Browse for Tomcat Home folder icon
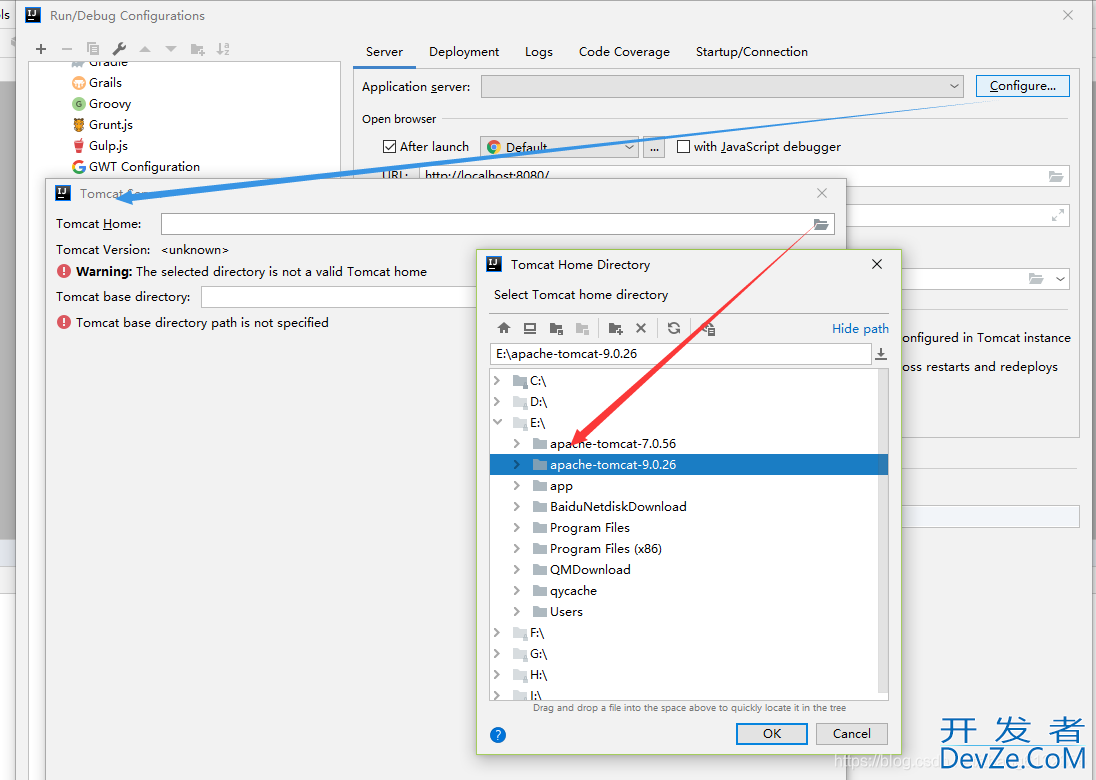1096x780 pixels. [821, 224]
